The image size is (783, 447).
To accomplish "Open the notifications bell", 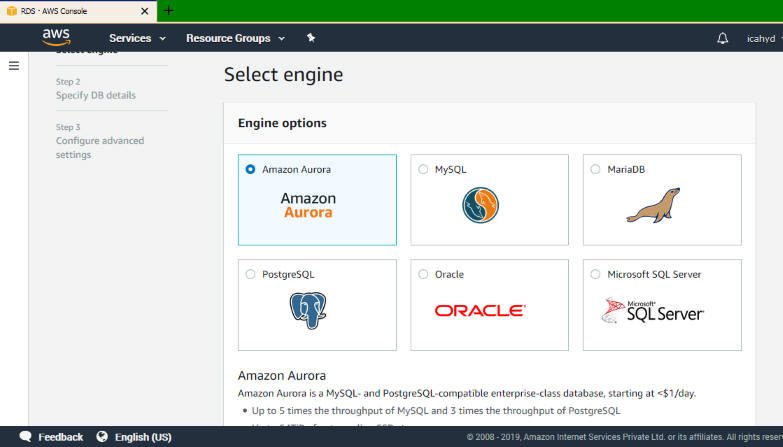I will tap(723, 38).
